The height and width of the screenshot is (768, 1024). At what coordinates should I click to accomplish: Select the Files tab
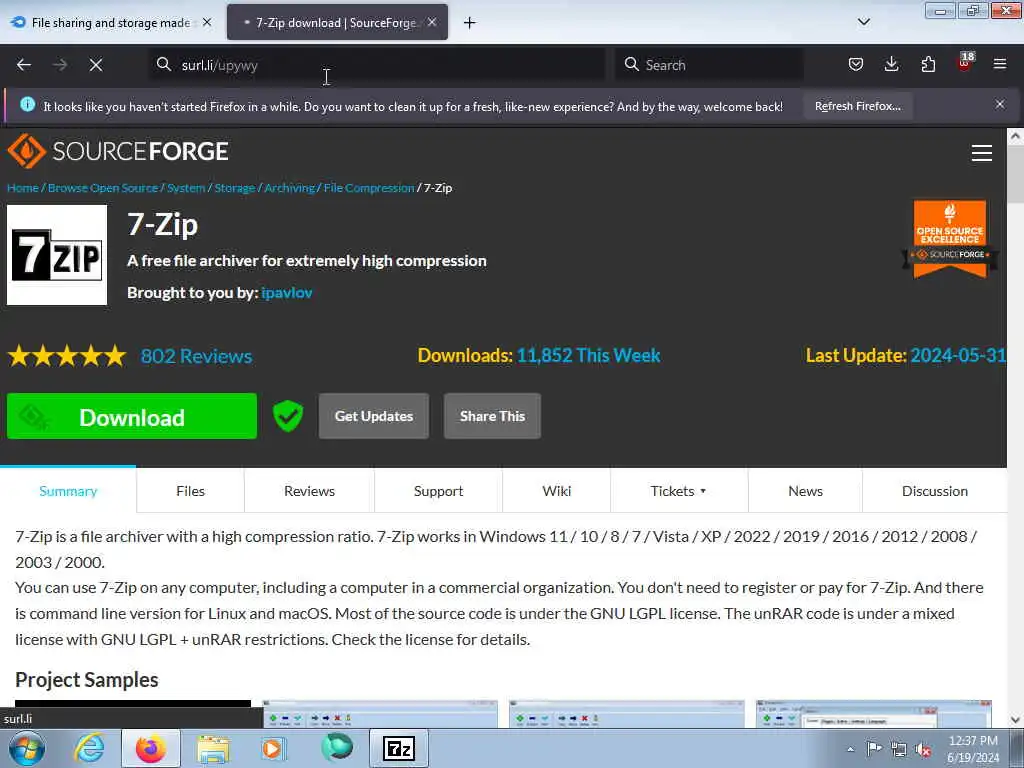click(191, 491)
